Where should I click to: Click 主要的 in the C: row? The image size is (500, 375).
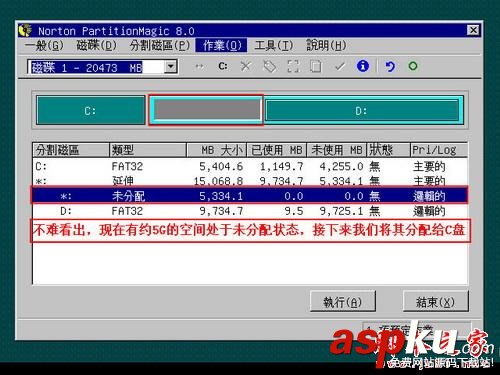point(429,166)
